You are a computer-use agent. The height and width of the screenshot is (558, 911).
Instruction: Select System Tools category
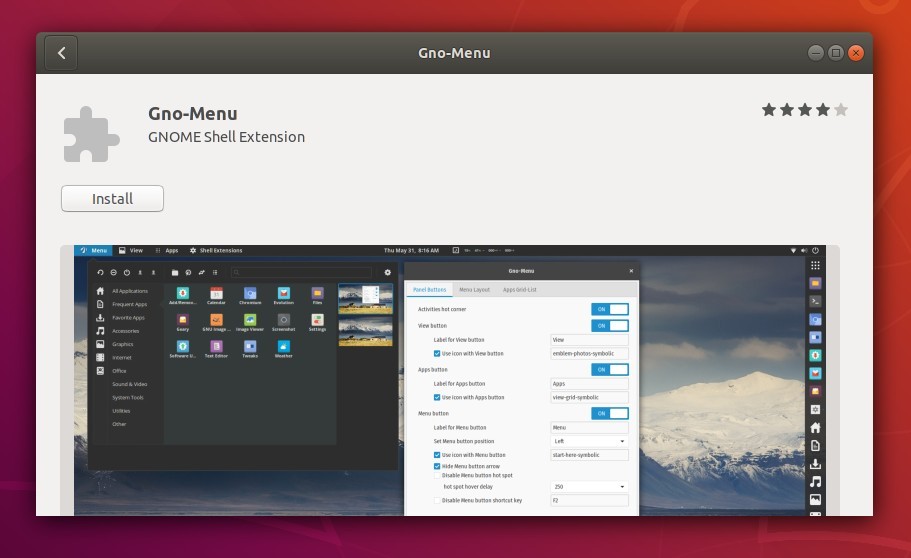[x=128, y=398]
